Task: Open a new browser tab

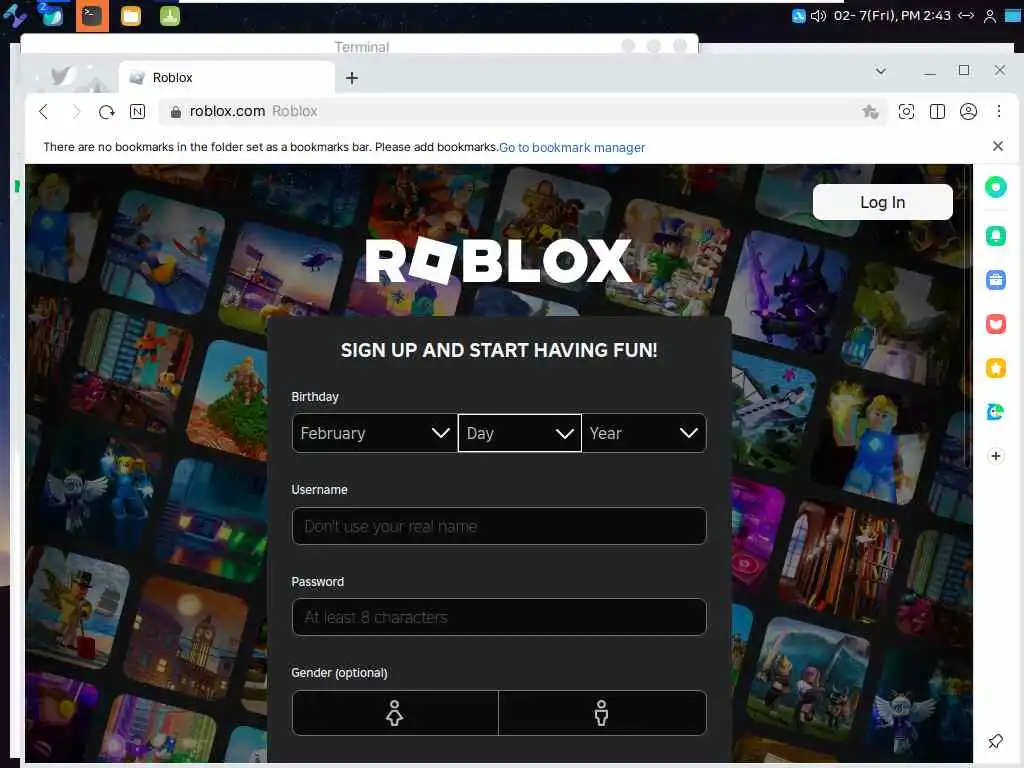Action: point(351,78)
